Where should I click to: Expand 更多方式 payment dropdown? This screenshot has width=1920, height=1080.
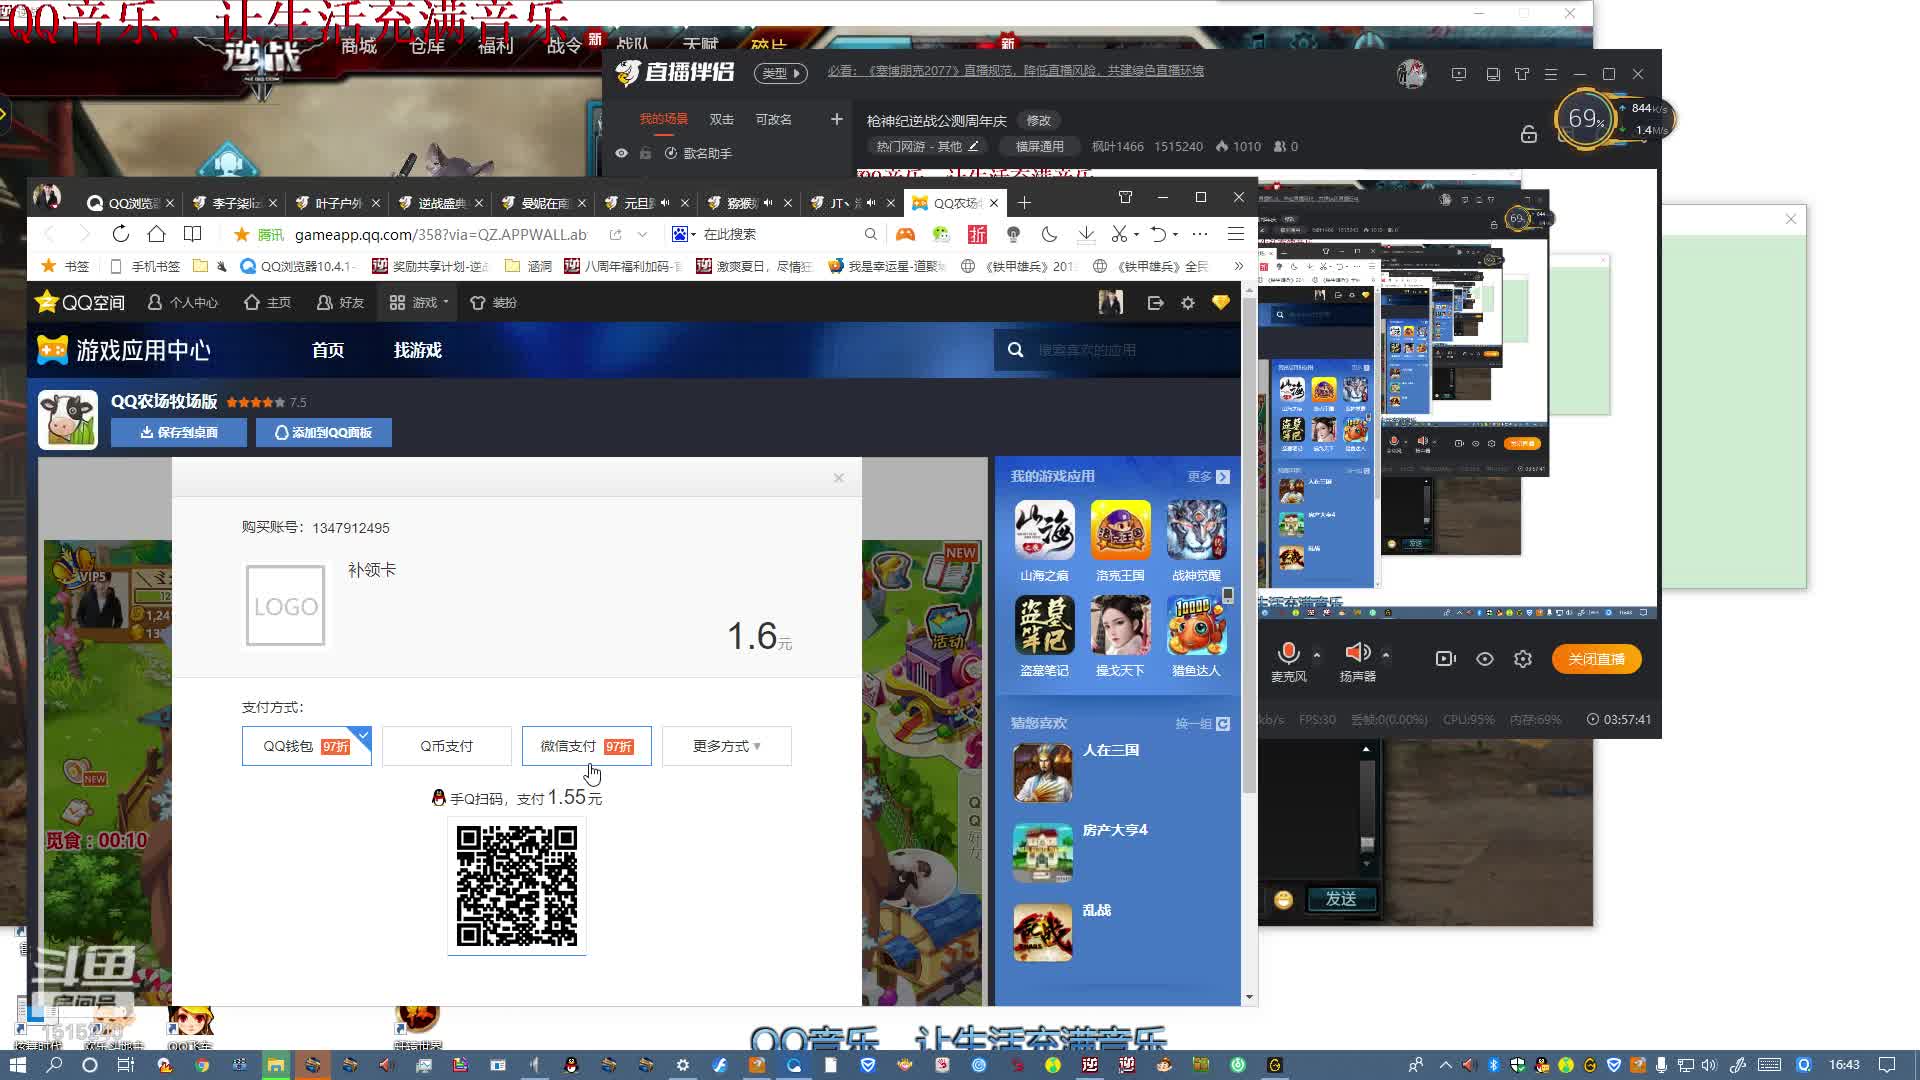click(x=727, y=746)
